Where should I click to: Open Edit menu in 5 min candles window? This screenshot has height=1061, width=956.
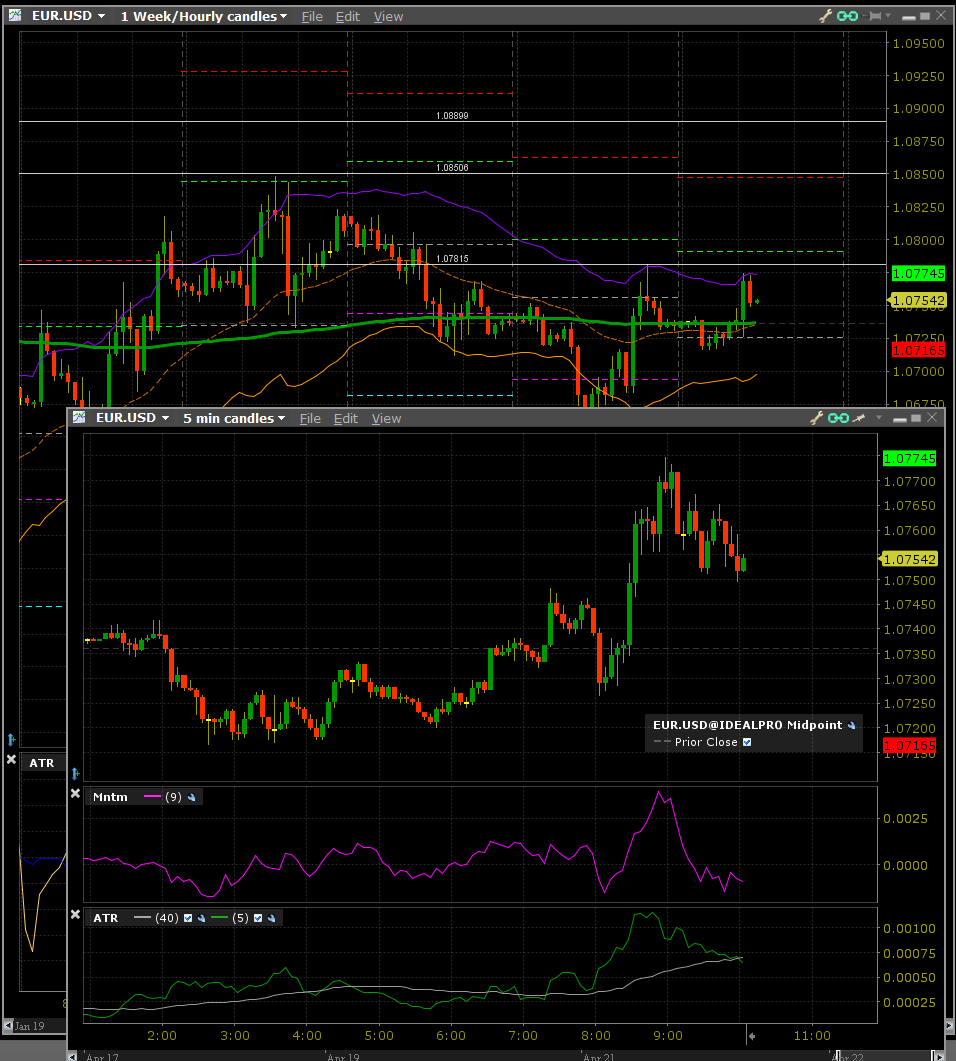[346, 419]
